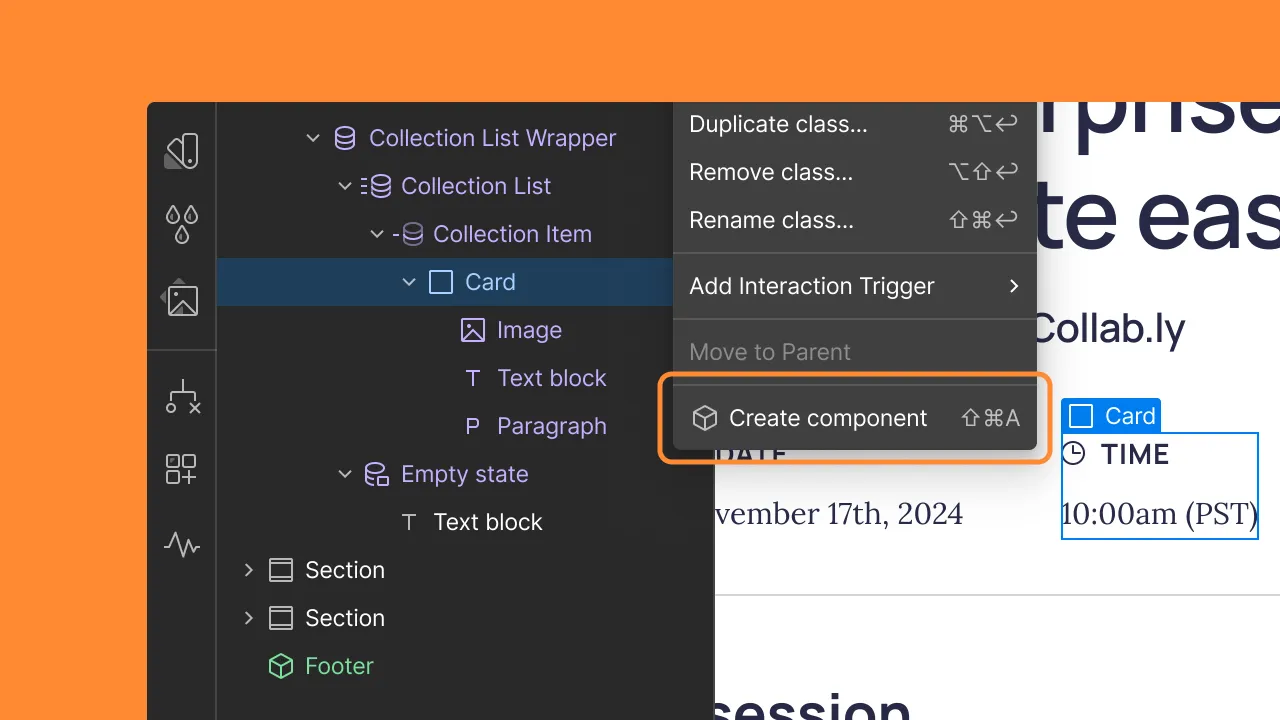This screenshot has height=720, width=1280.
Task: Open the Add Interaction Trigger submenu
Action: (811, 287)
